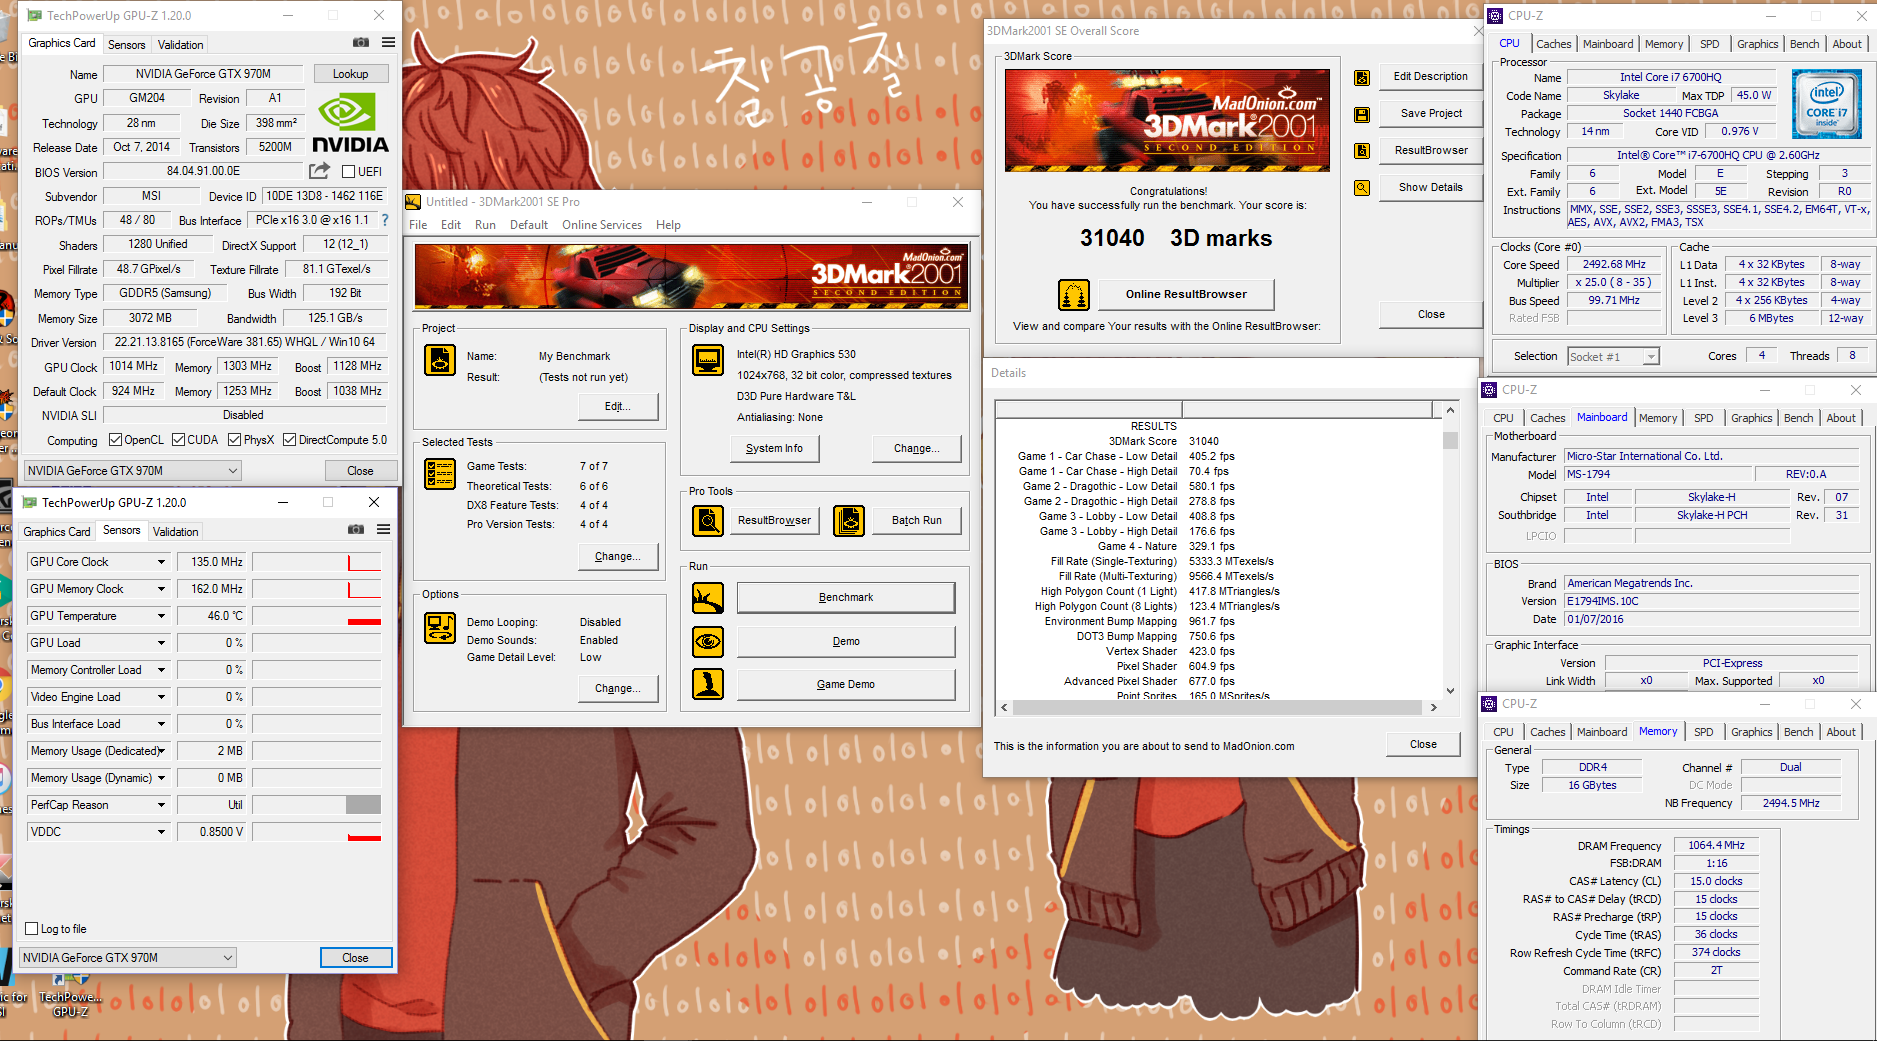The image size is (1877, 1041).
Task: Click the VDDC sensor graph
Action: point(317,832)
